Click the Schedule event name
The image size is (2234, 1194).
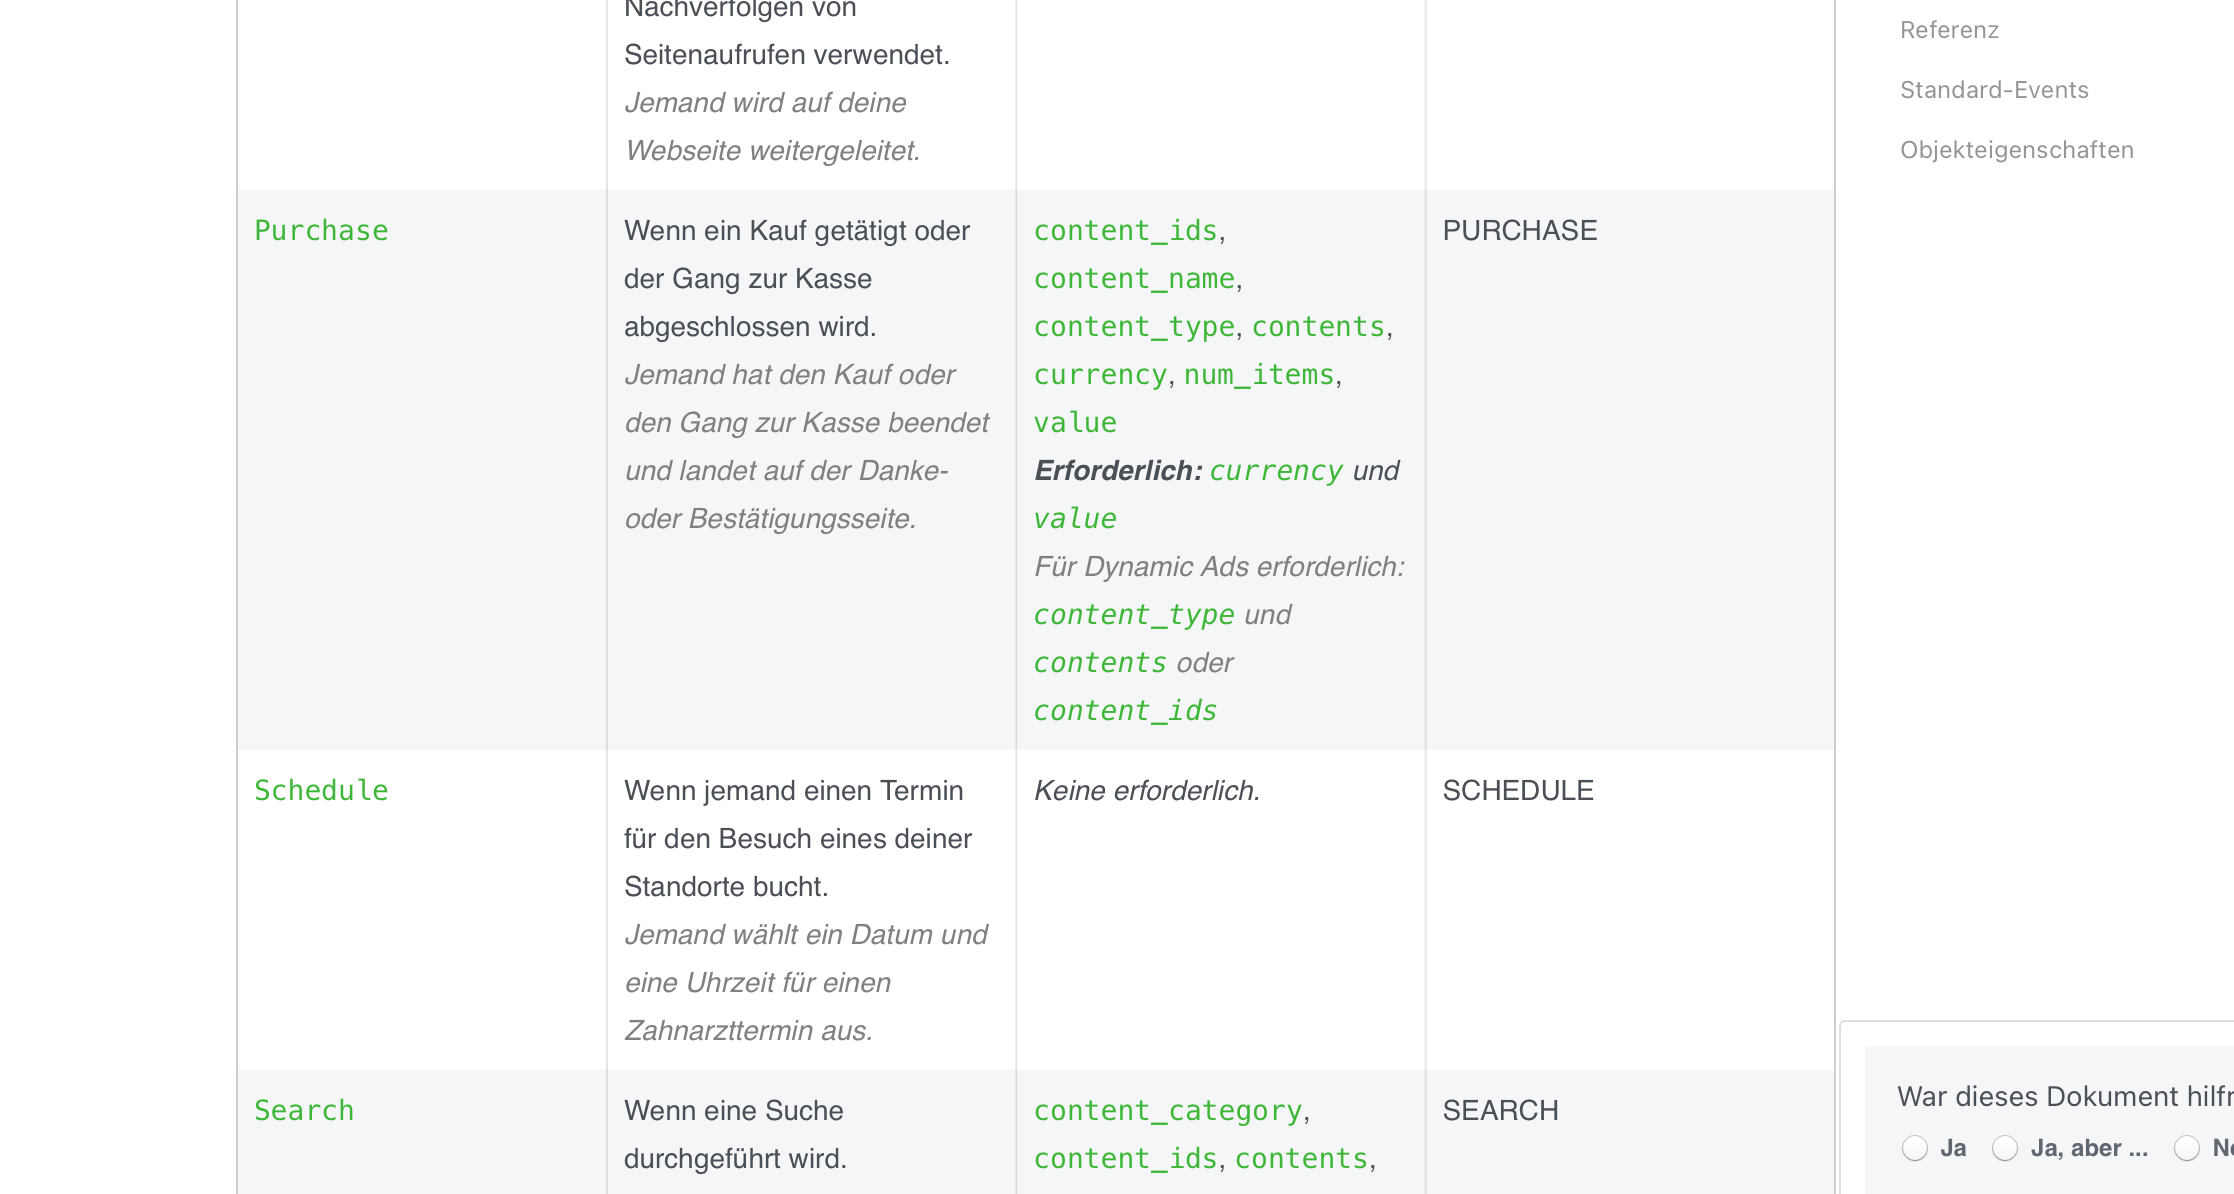(x=321, y=791)
